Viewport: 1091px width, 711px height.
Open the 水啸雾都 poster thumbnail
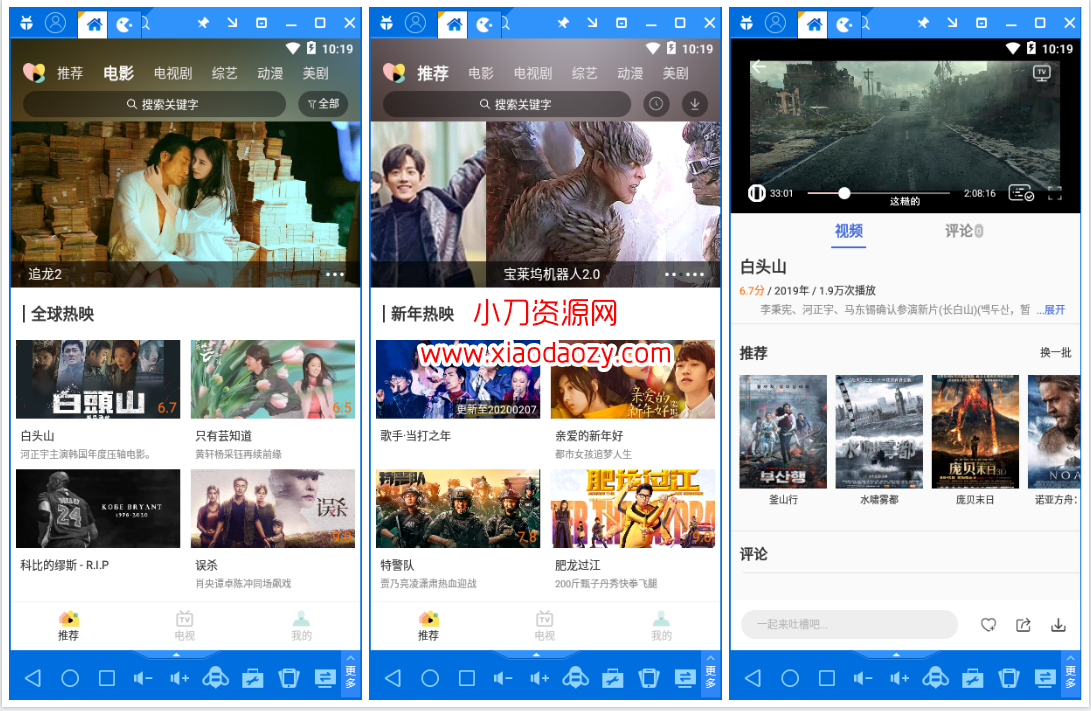(879, 432)
